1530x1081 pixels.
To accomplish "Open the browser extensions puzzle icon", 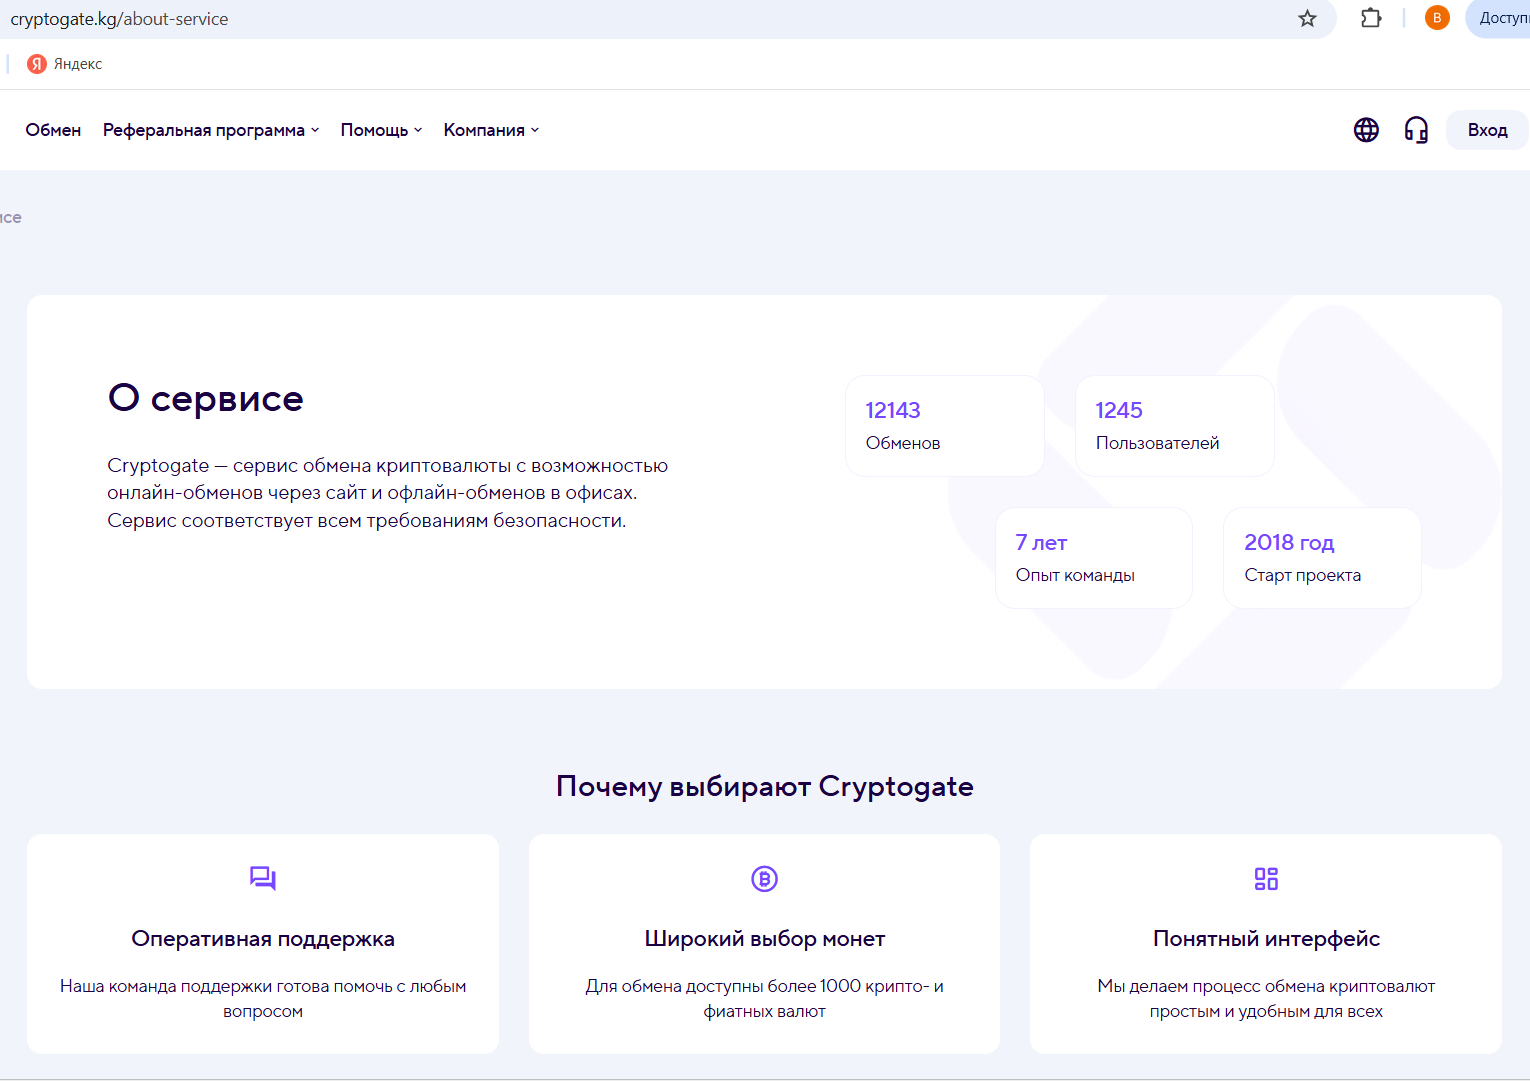I will (x=1371, y=18).
